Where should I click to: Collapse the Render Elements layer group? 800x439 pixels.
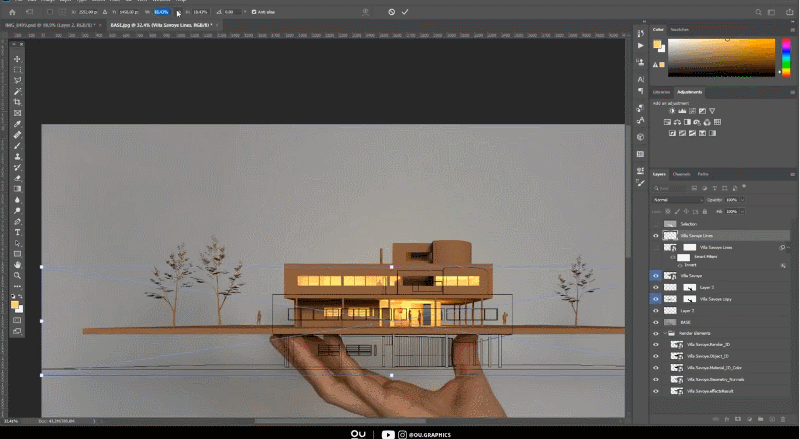click(667, 333)
